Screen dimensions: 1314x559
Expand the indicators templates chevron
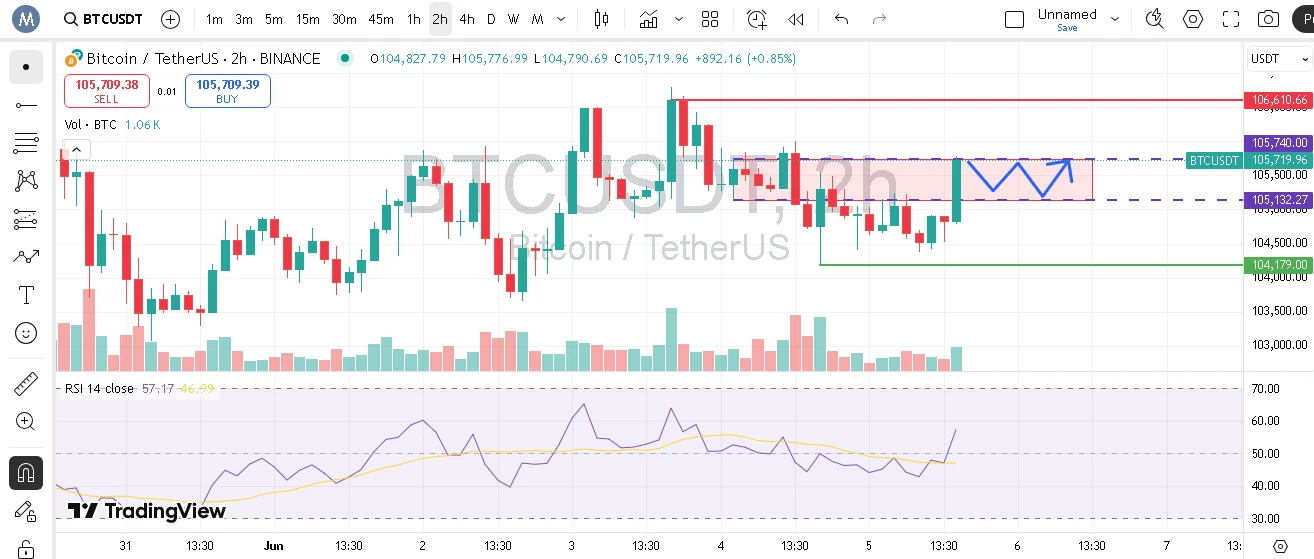click(680, 19)
